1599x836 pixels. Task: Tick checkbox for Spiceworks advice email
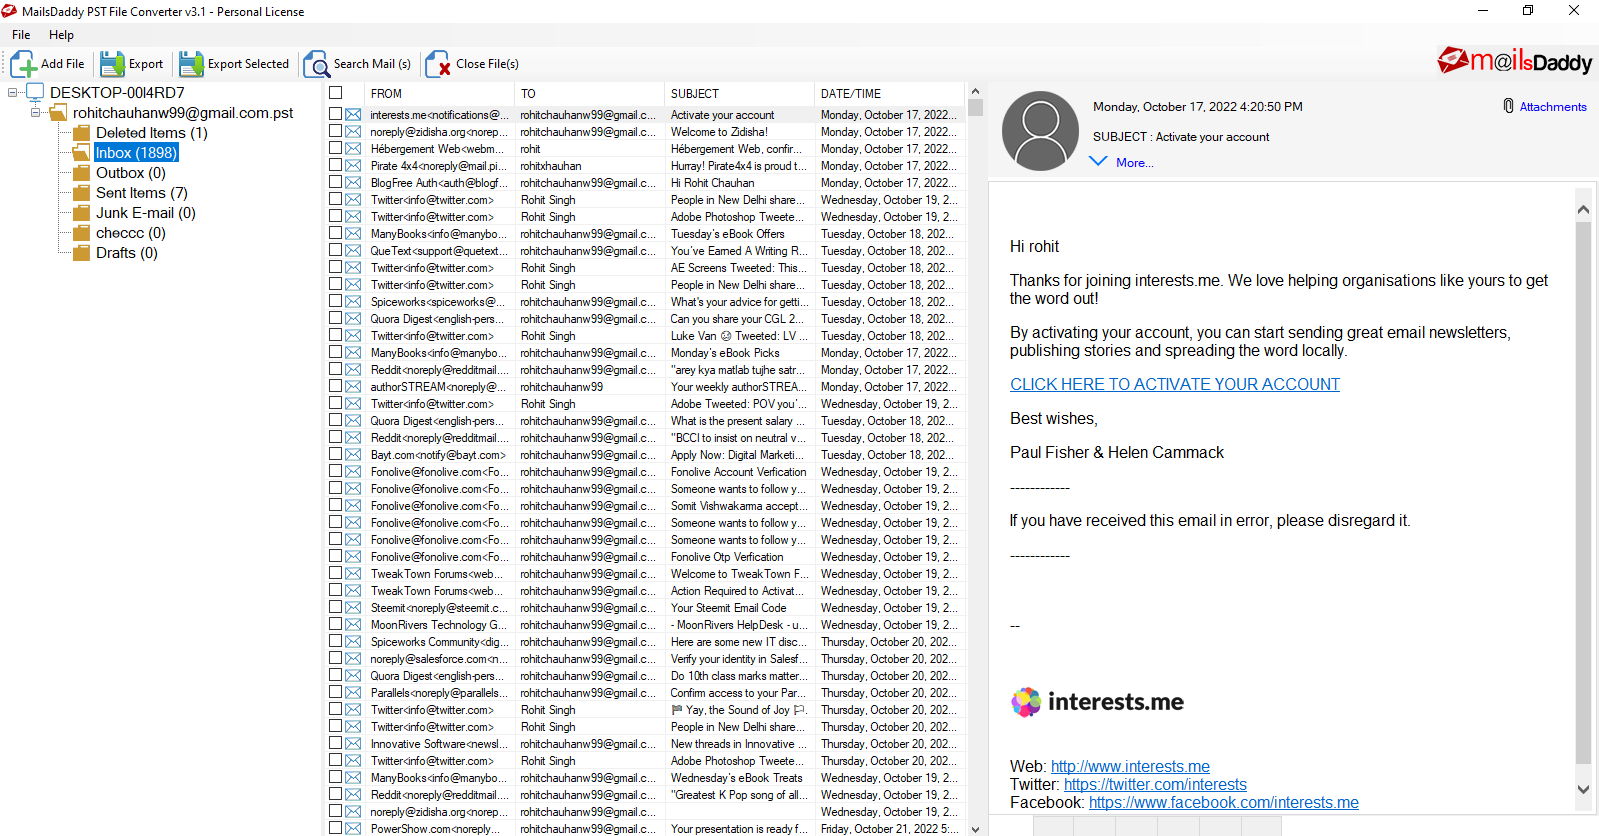point(336,302)
